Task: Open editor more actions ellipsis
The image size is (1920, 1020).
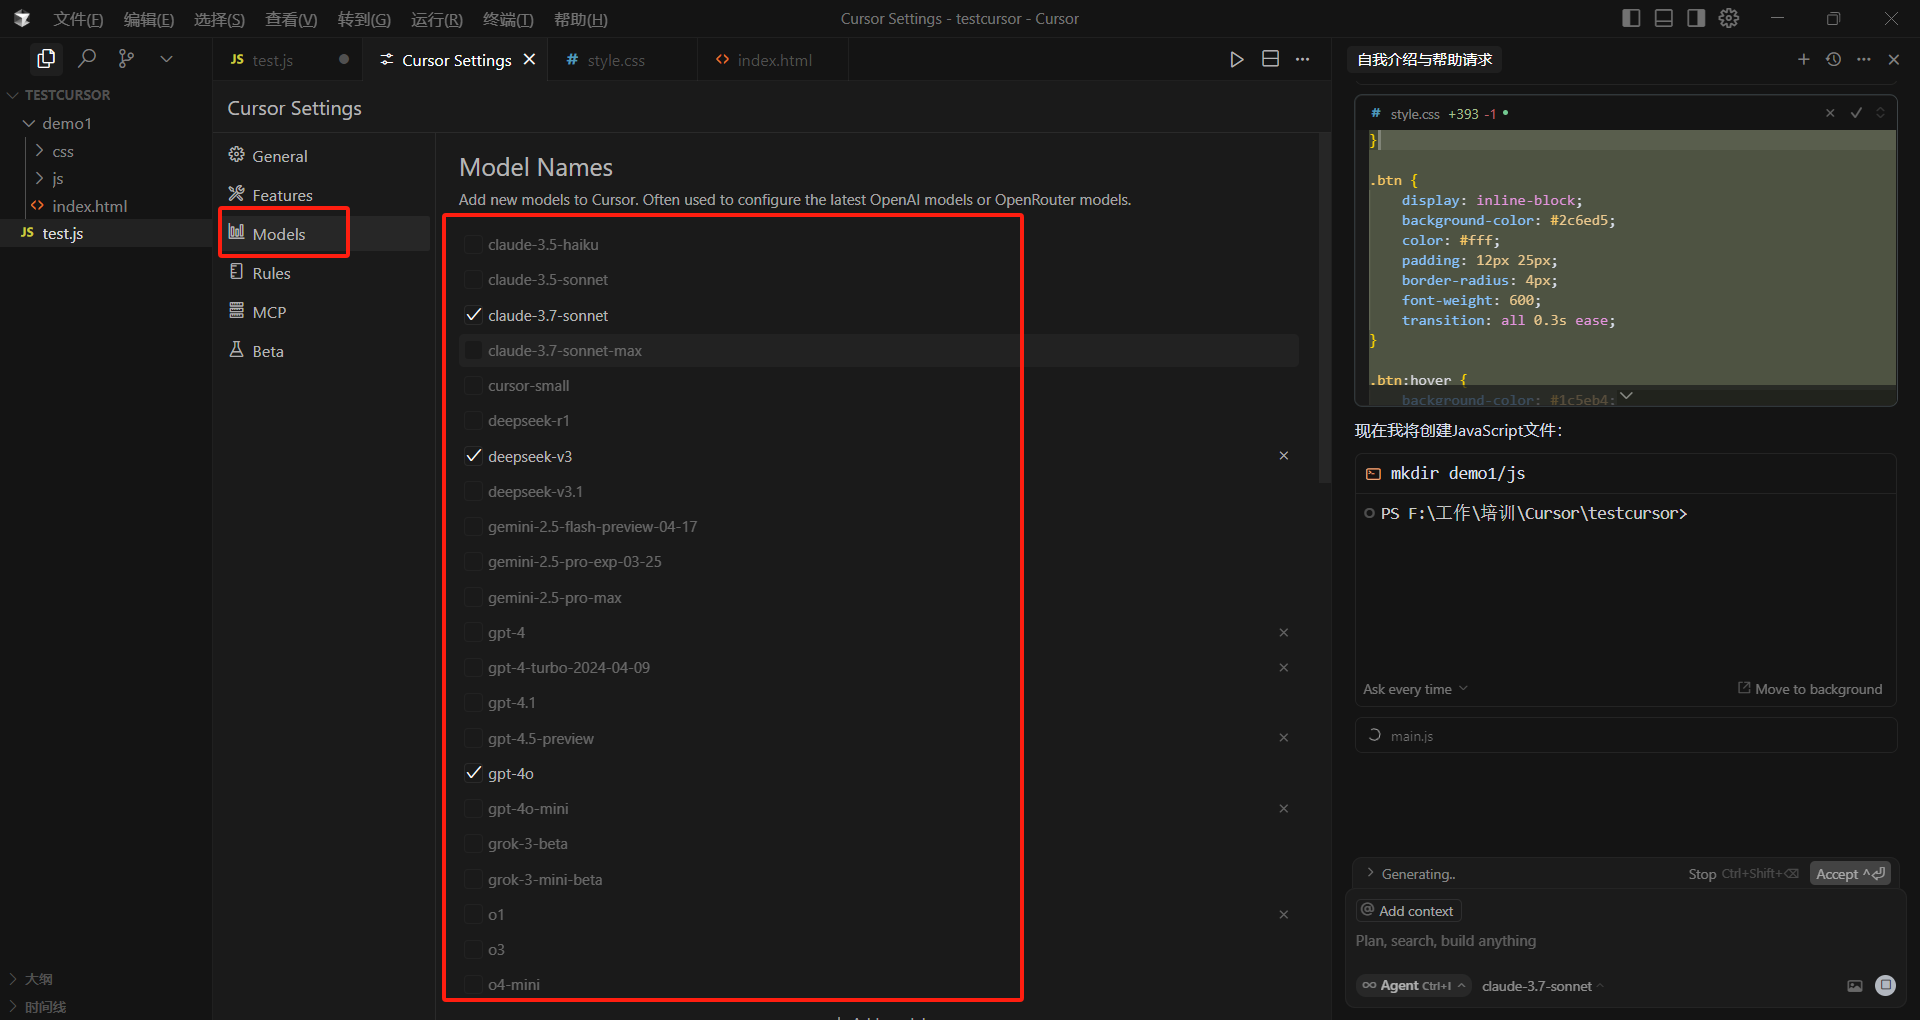Action: point(1302,60)
